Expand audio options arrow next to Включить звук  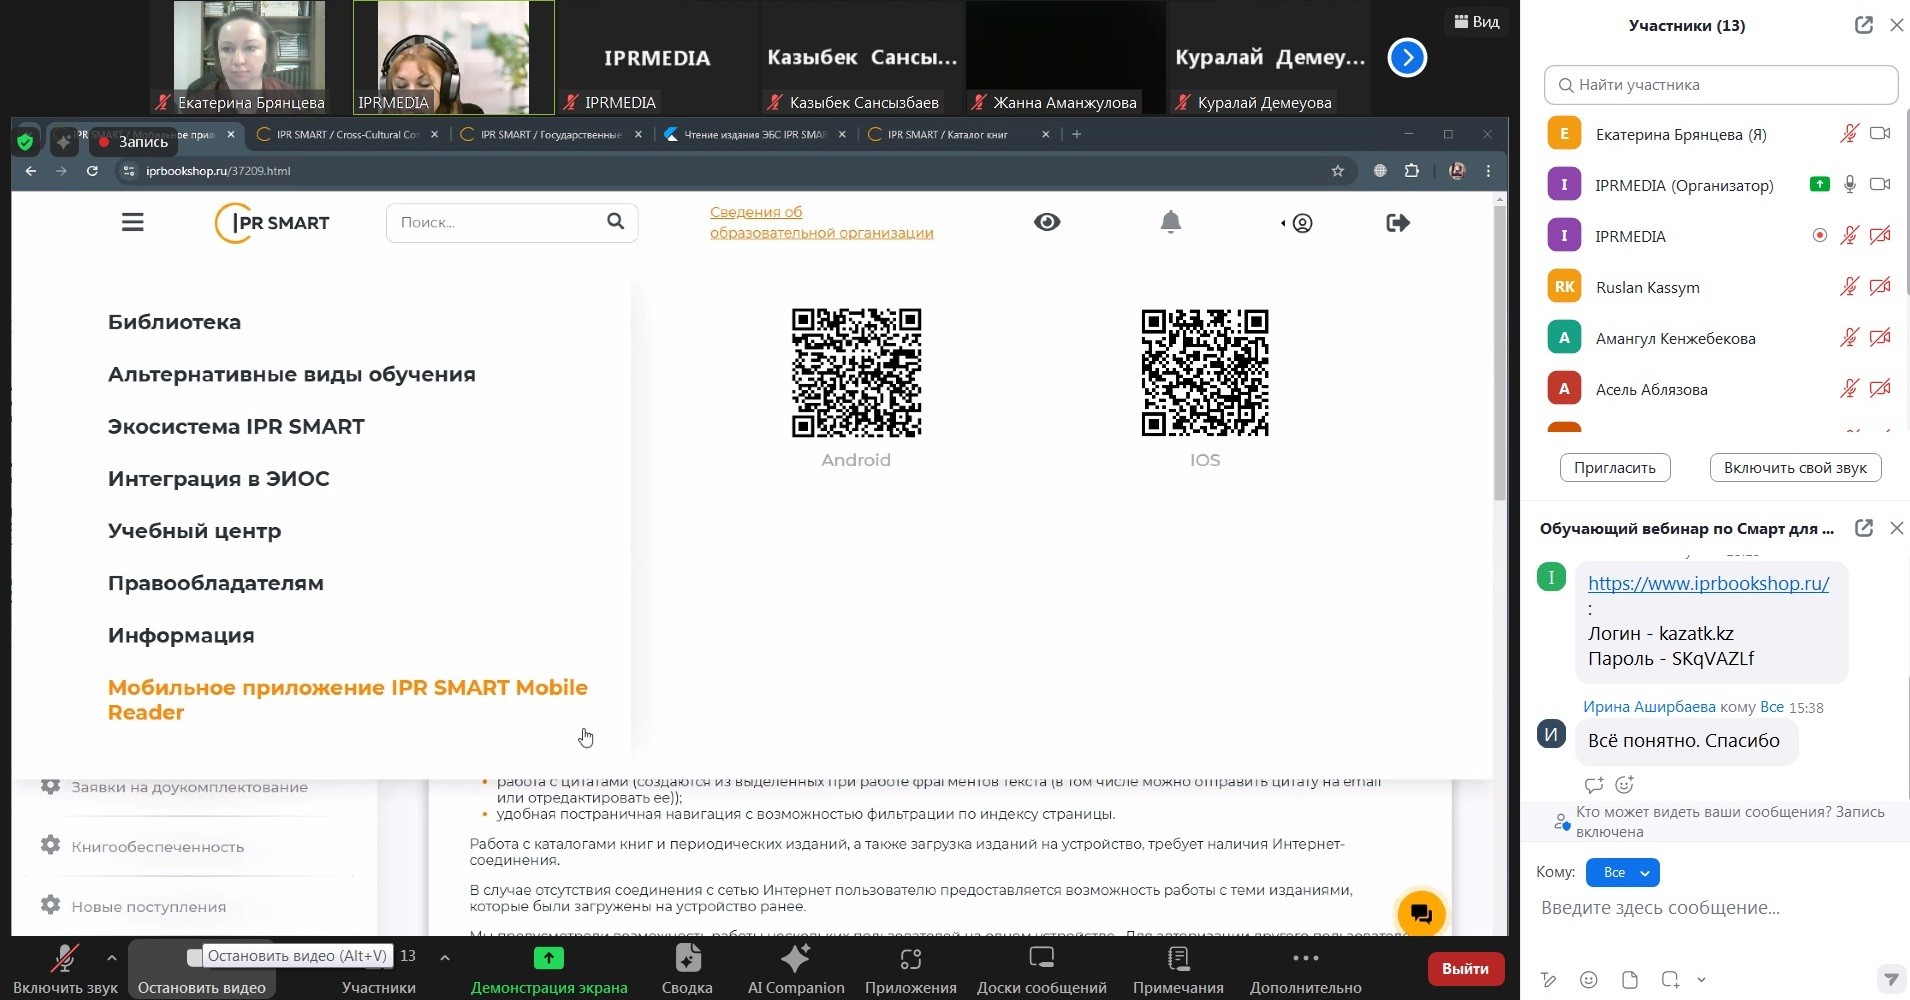(111, 958)
